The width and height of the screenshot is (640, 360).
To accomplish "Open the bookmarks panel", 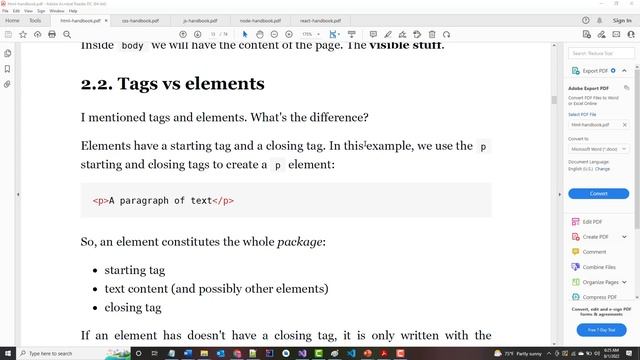I will [x=7, y=69].
